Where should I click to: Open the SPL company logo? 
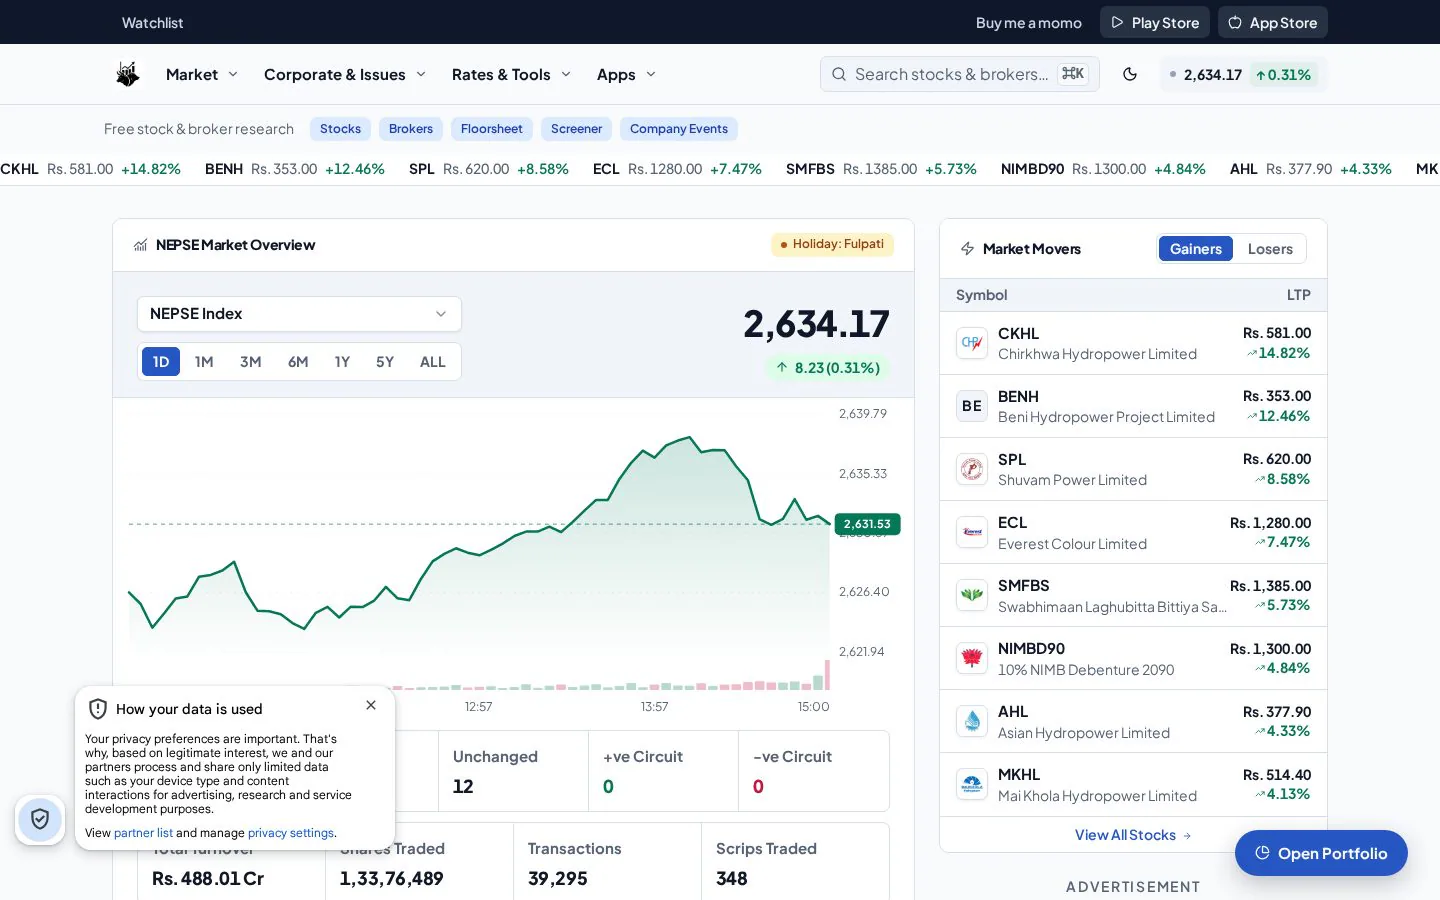[972, 469]
